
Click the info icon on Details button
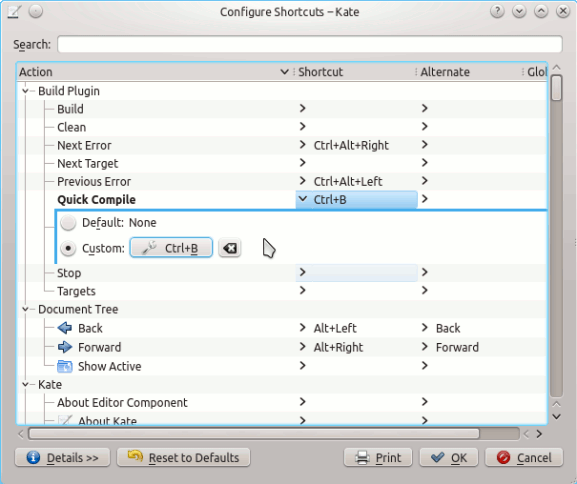pyautogui.click(x=33, y=457)
